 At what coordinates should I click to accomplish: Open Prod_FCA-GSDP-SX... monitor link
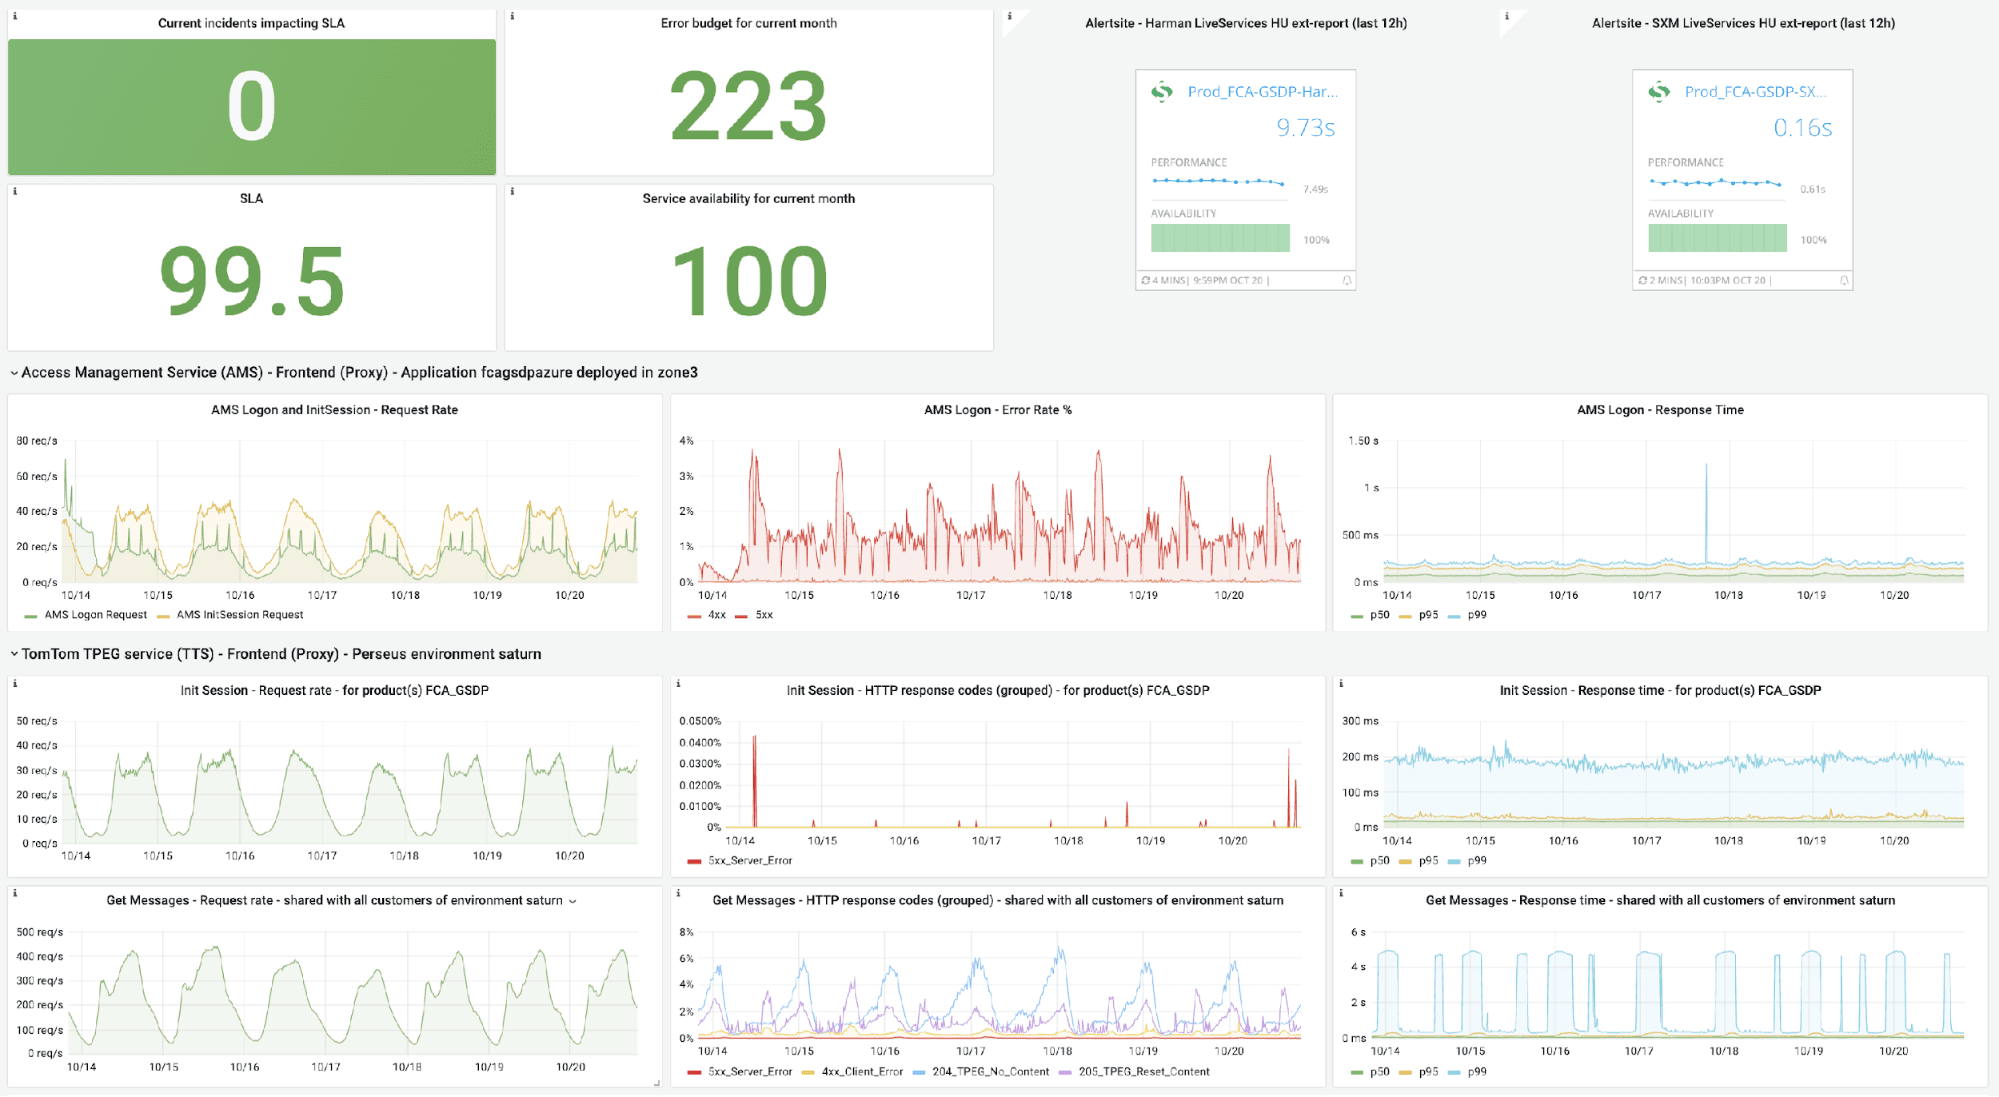click(x=1755, y=92)
